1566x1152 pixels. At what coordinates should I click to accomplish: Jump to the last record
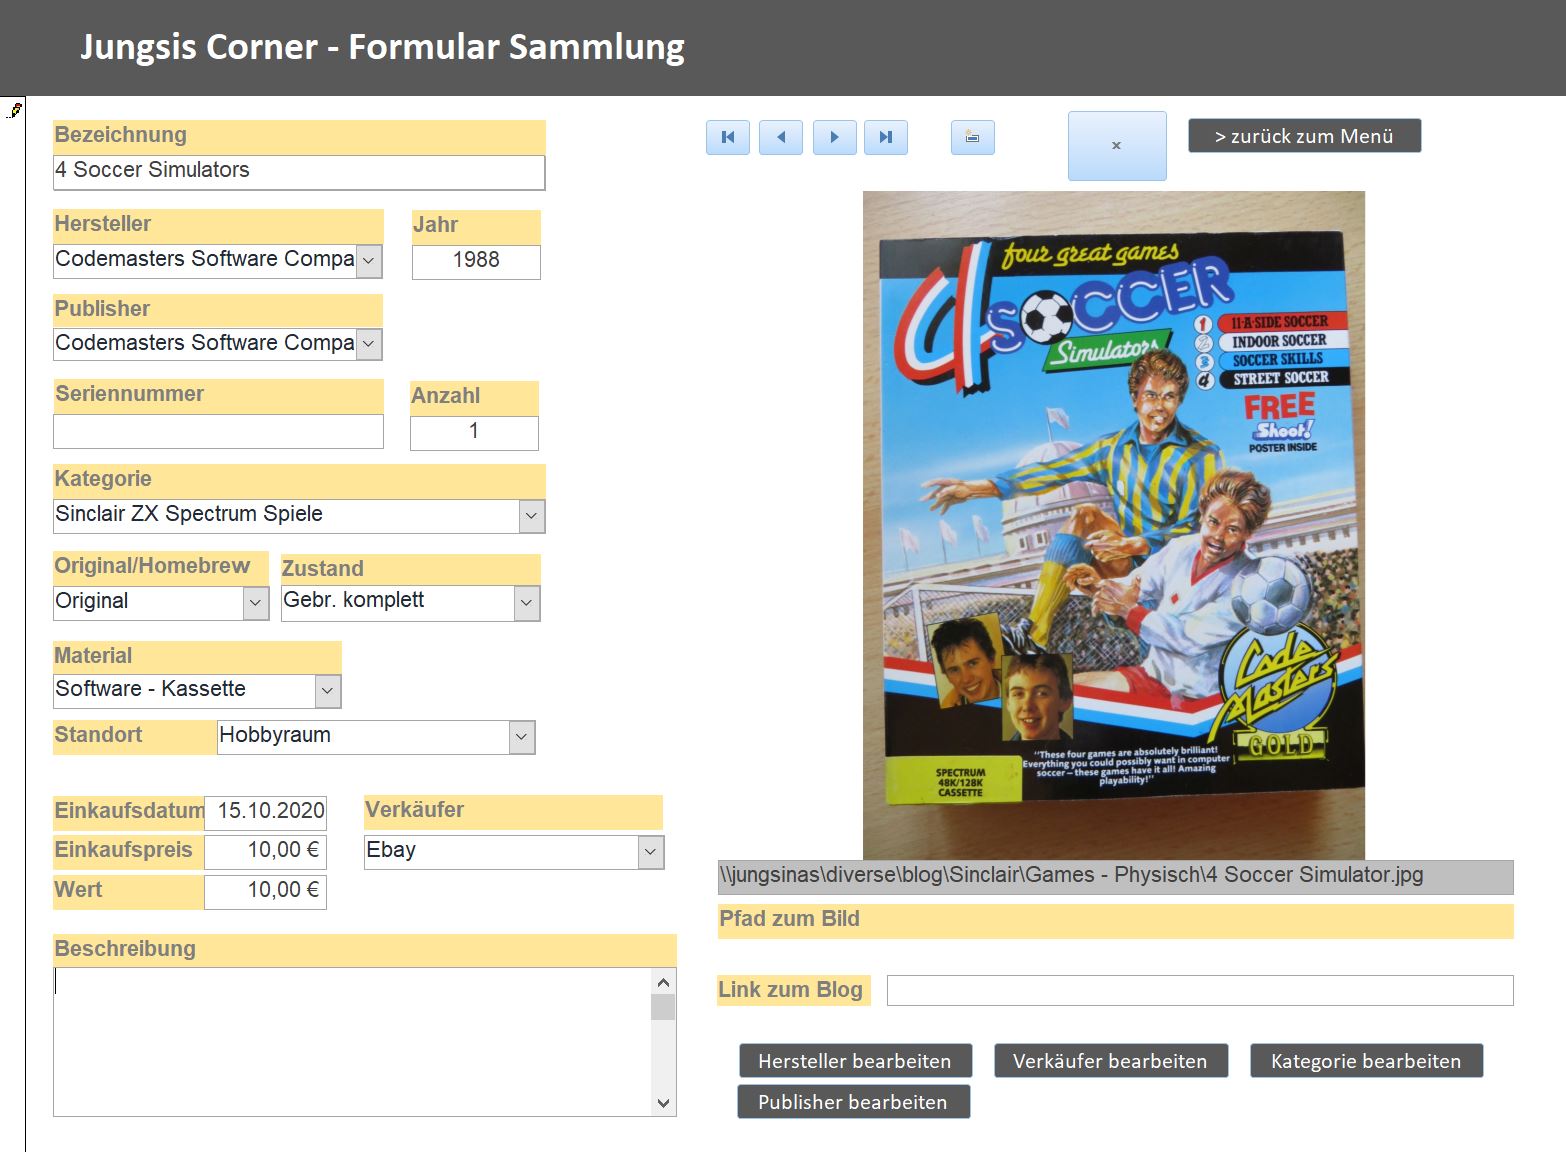pos(886,138)
